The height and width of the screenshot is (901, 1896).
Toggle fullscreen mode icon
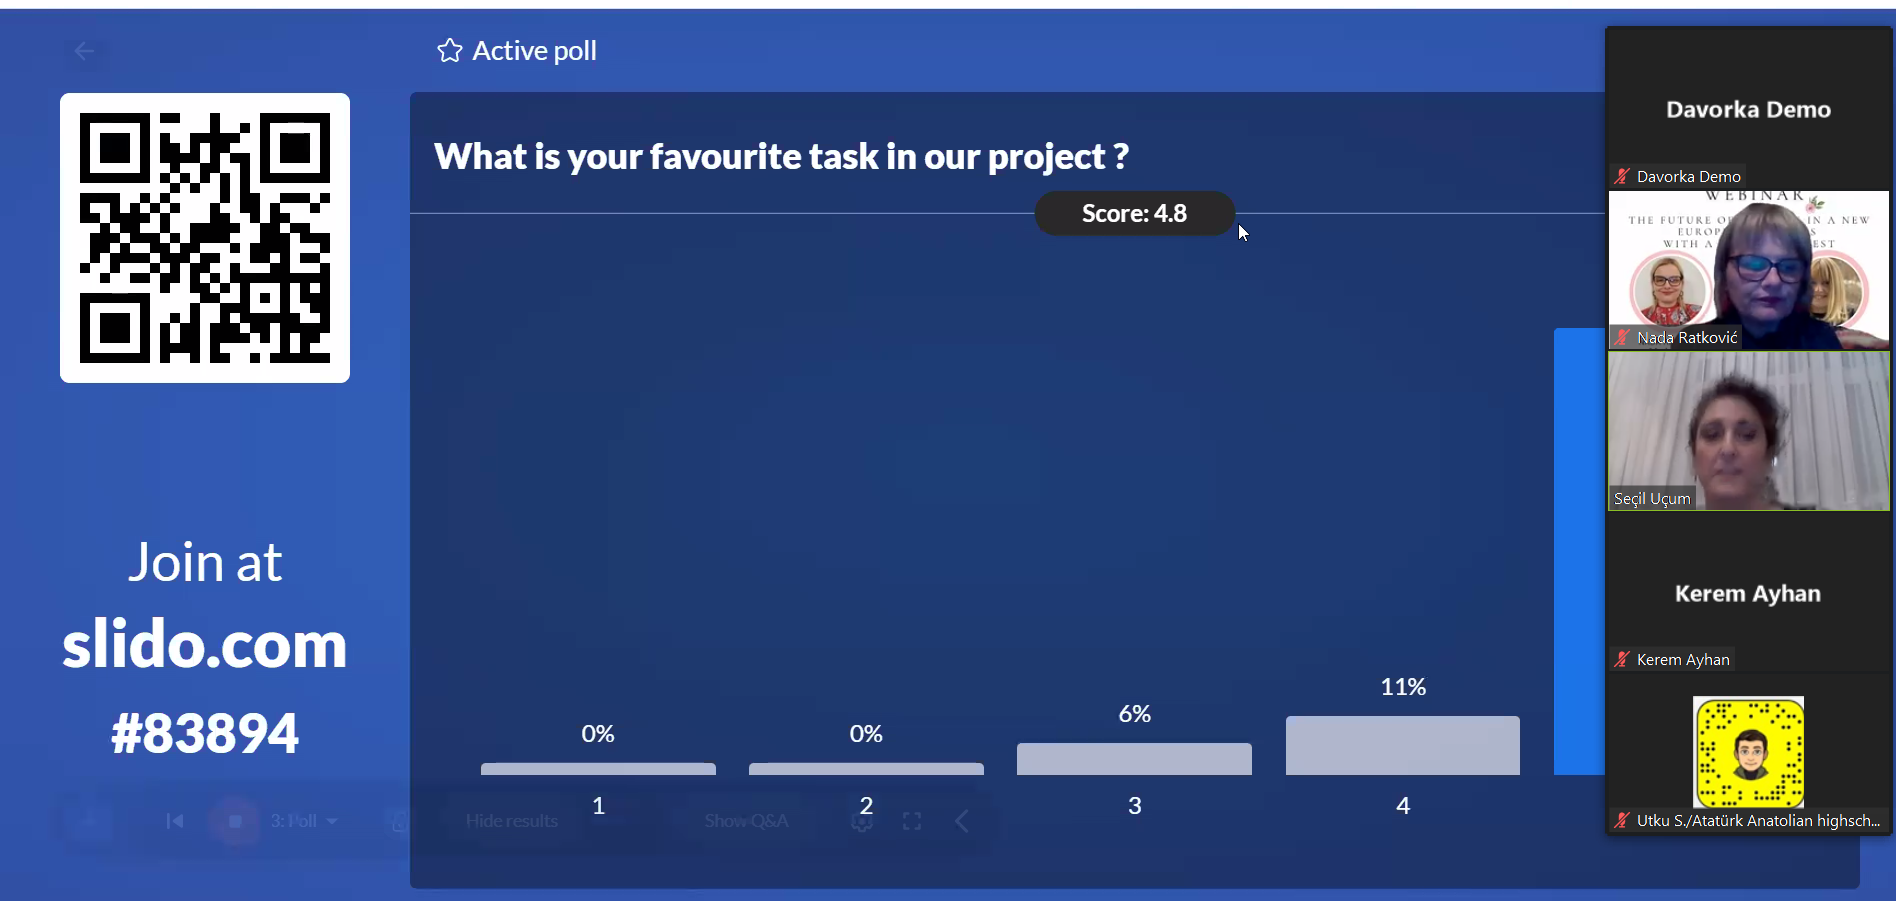(x=912, y=821)
